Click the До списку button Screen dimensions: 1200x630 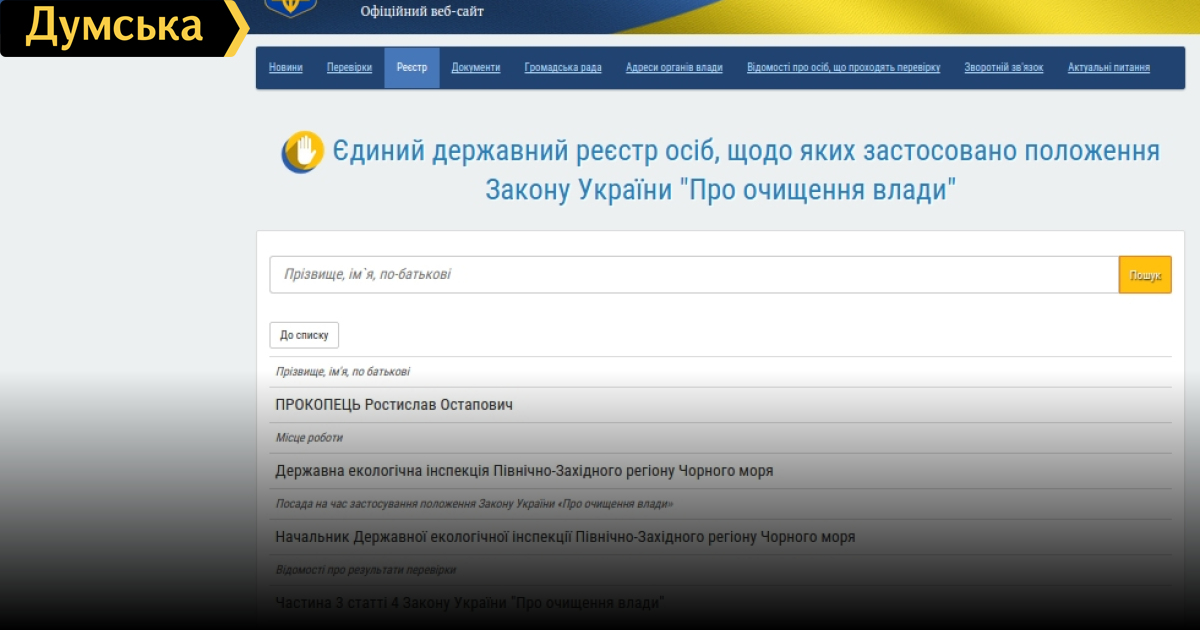304,335
